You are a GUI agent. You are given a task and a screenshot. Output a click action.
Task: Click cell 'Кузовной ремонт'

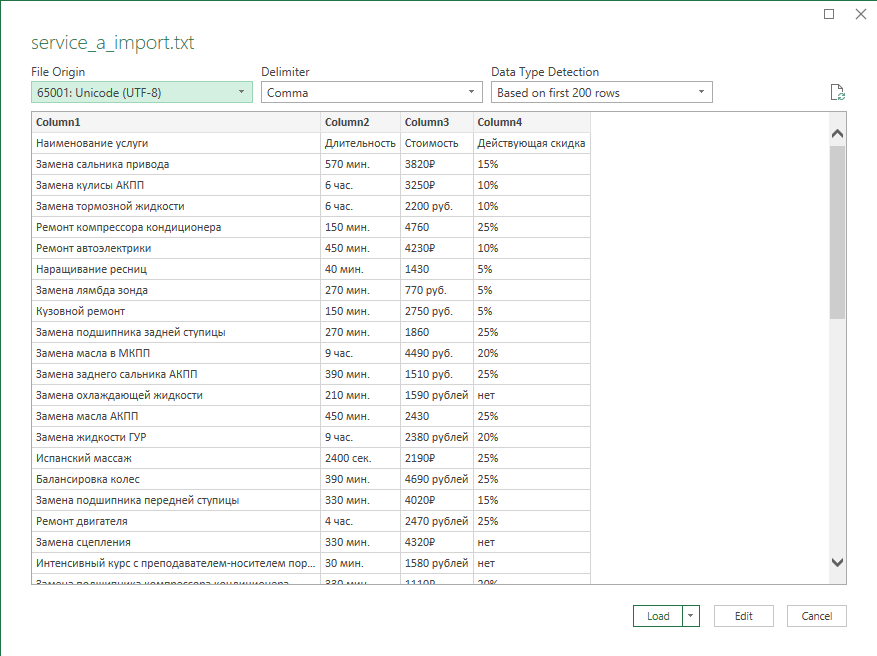176,311
